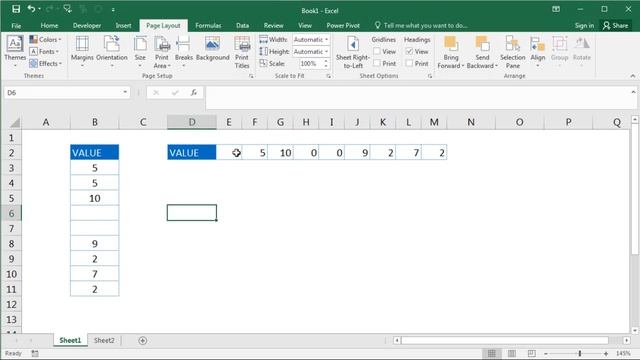Click zoom in plus button
640x360 pixels.
pyautogui.click(x=606, y=353)
